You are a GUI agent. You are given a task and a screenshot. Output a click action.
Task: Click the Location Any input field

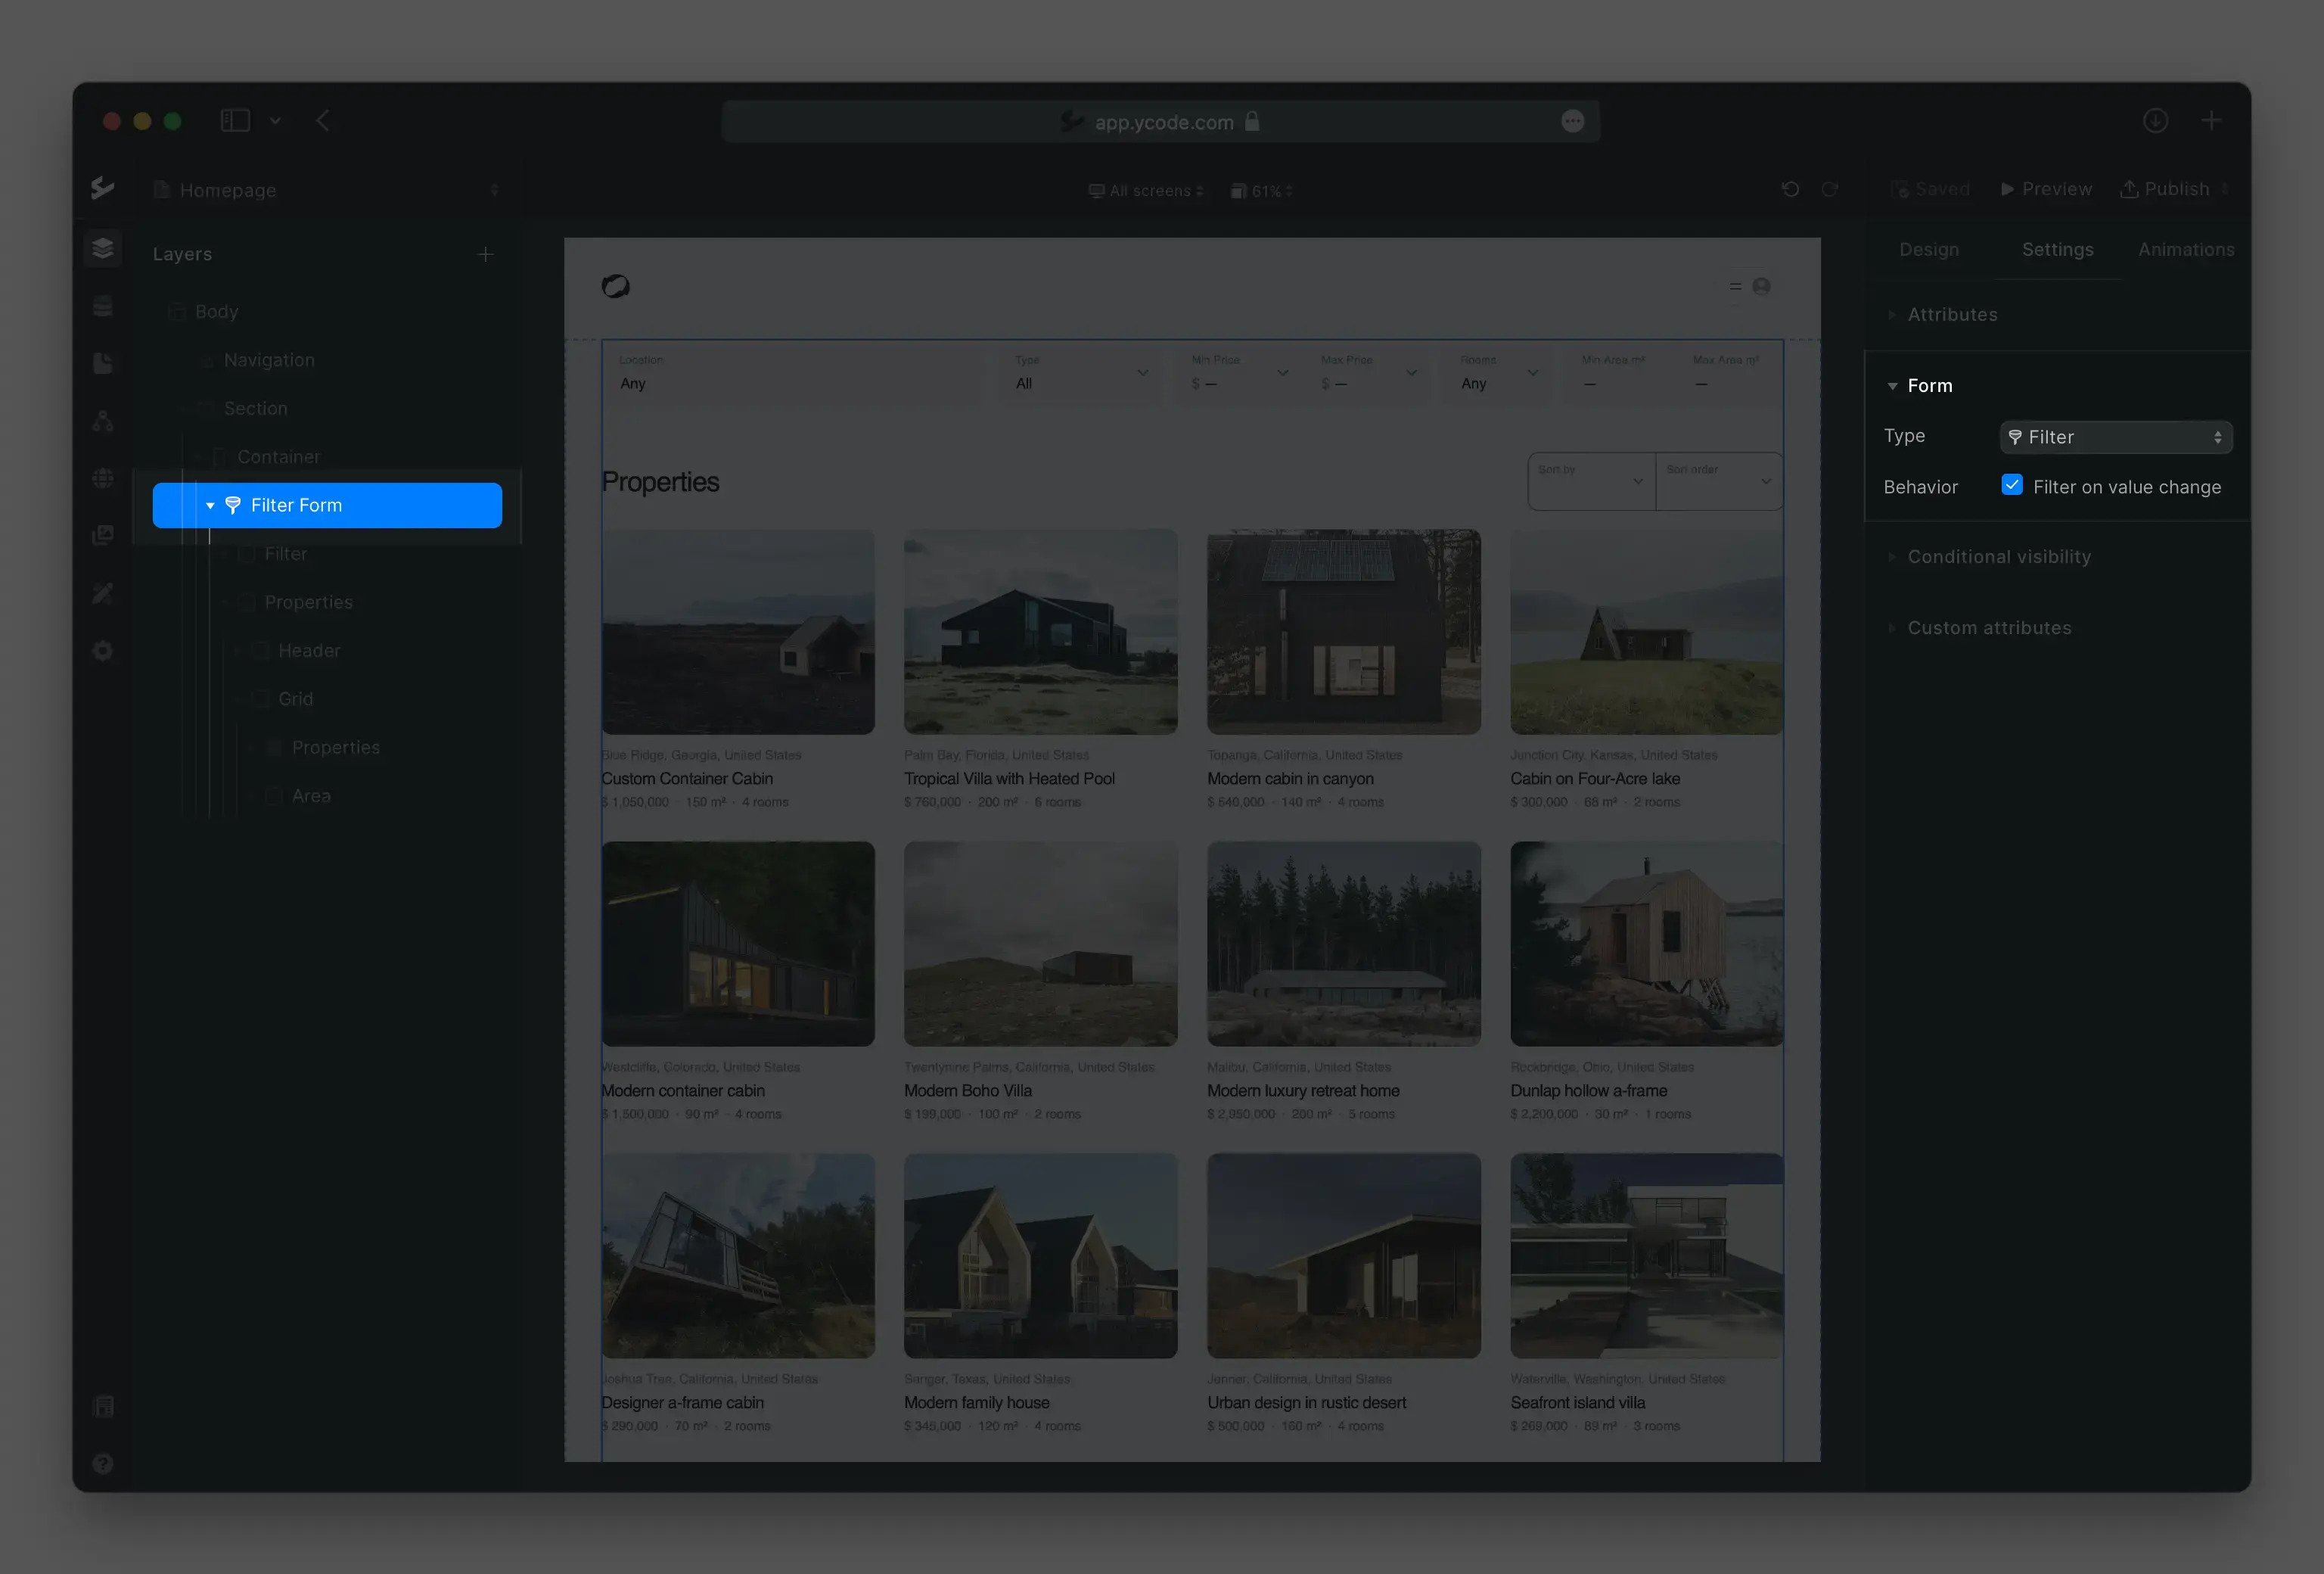pyautogui.click(x=795, y=373)
